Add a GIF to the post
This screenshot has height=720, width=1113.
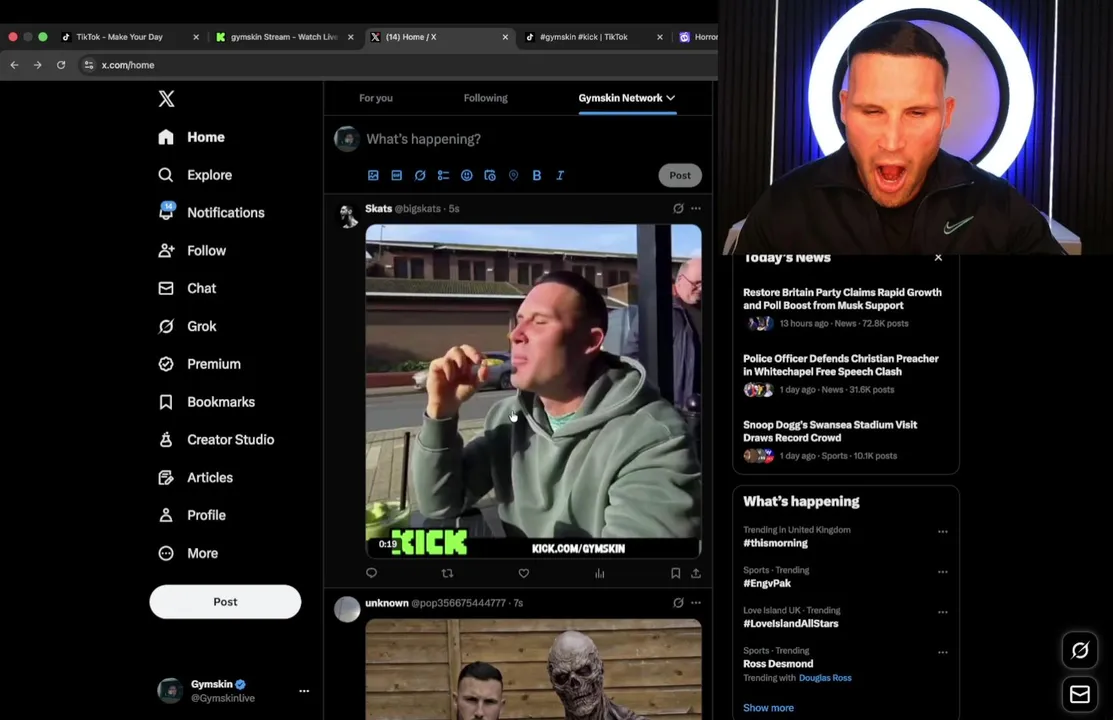(x=397, y=175)
